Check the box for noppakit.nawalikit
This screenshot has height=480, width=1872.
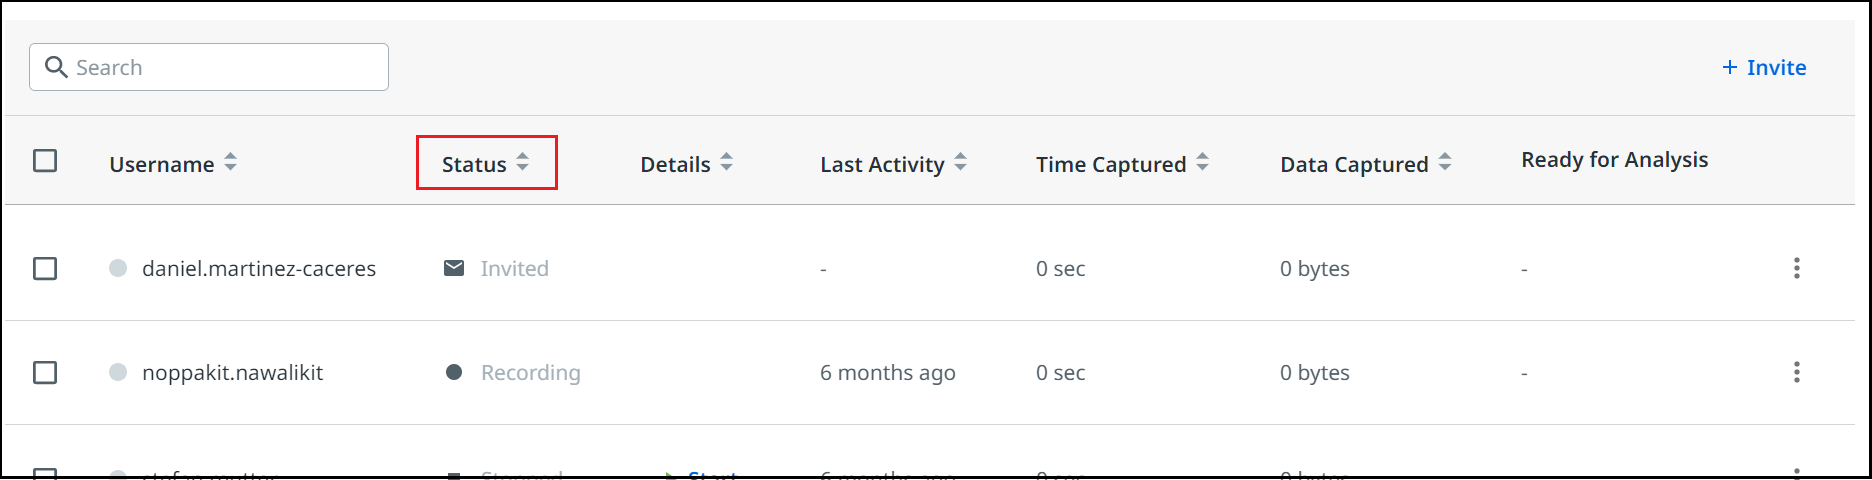coord(45,372)
